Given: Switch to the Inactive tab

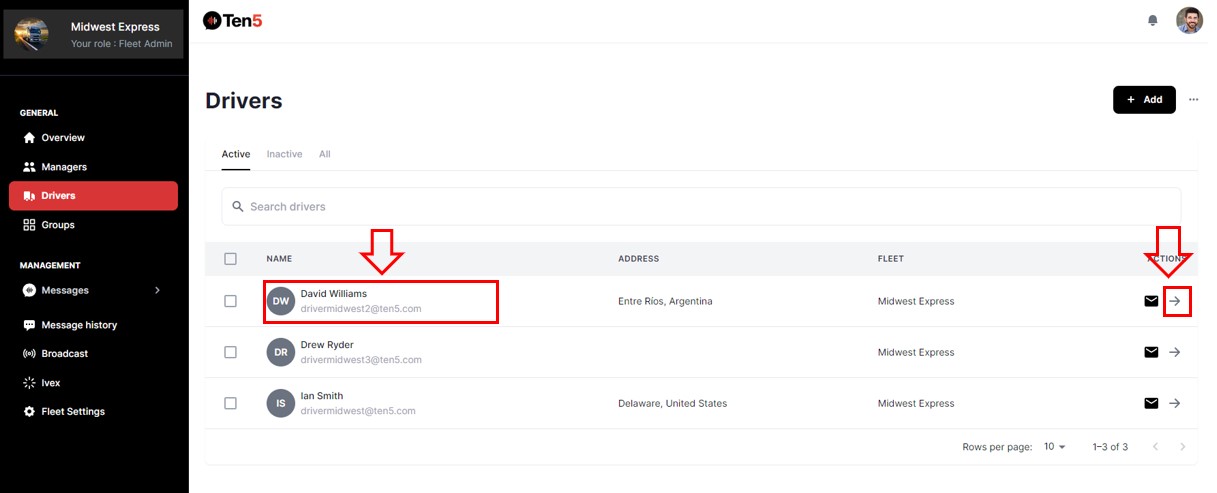Looking at the screenshot, I should coord(284,154).
